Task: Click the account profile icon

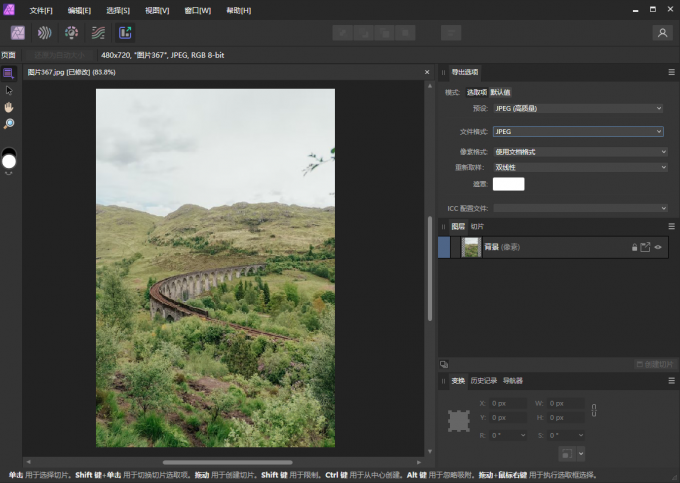Action: coord(662,33)
